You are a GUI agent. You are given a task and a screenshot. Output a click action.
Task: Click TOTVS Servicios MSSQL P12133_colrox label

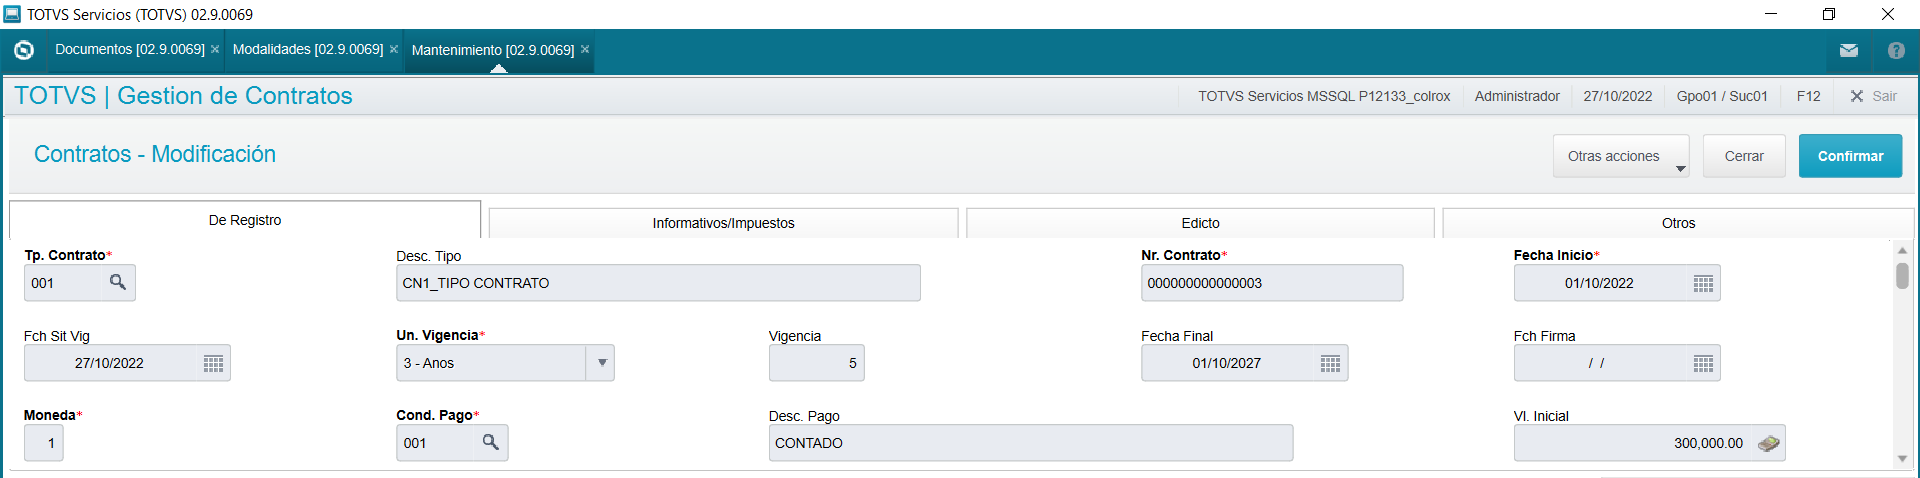1324,96
